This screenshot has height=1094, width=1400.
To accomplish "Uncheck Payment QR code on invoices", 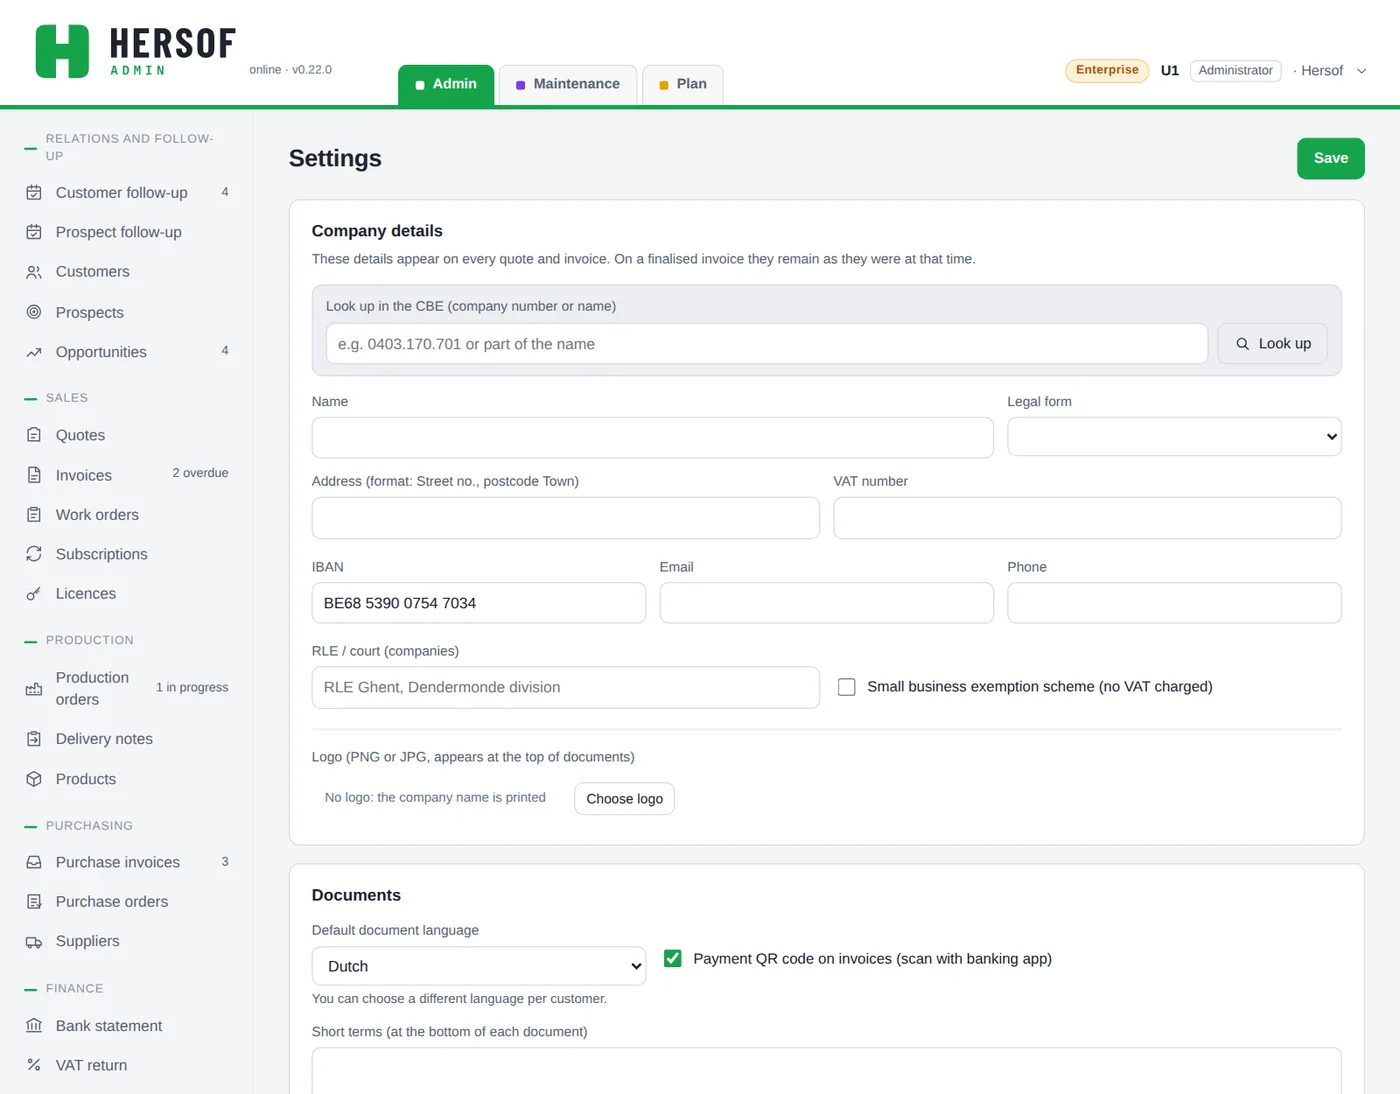I will pos(673,958).
